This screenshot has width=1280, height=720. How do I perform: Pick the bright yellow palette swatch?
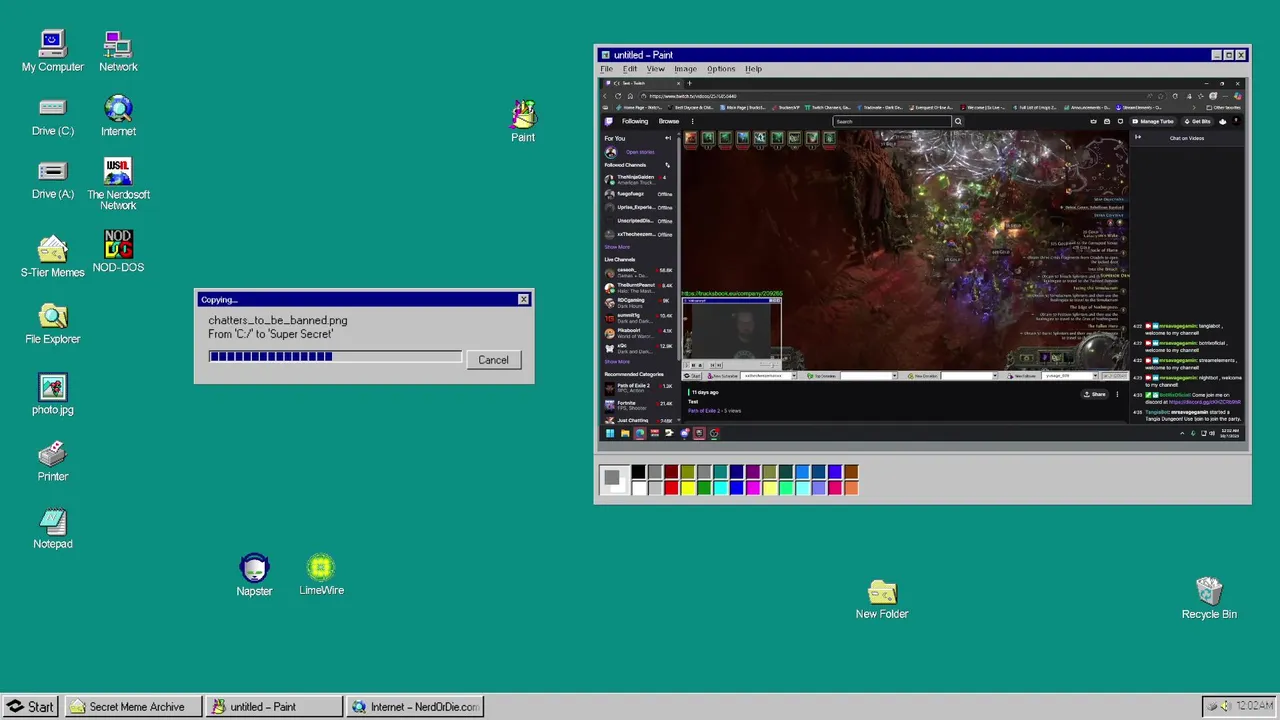point(688,488)
